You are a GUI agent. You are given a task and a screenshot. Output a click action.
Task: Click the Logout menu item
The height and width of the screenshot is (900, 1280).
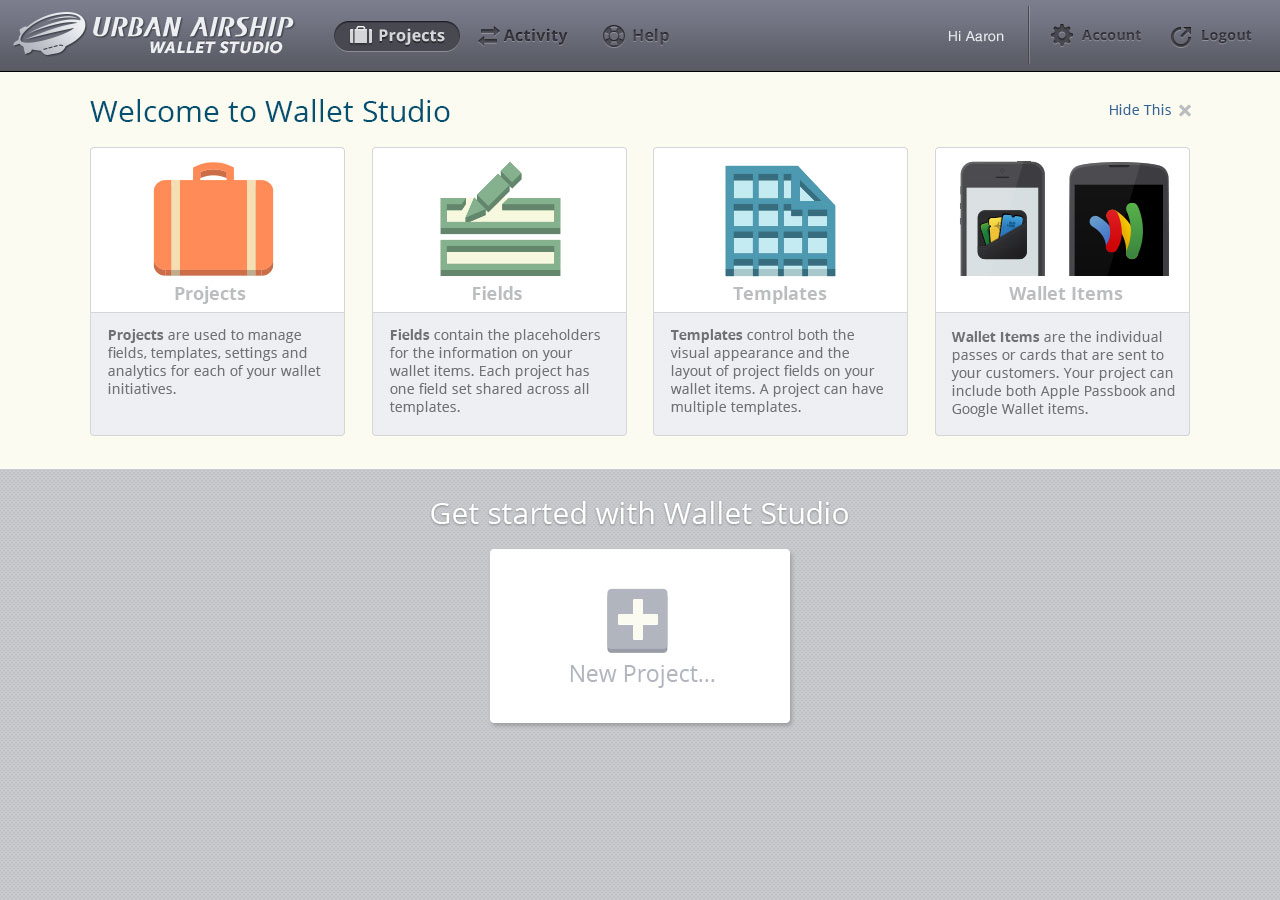(x=1211, y=35)
